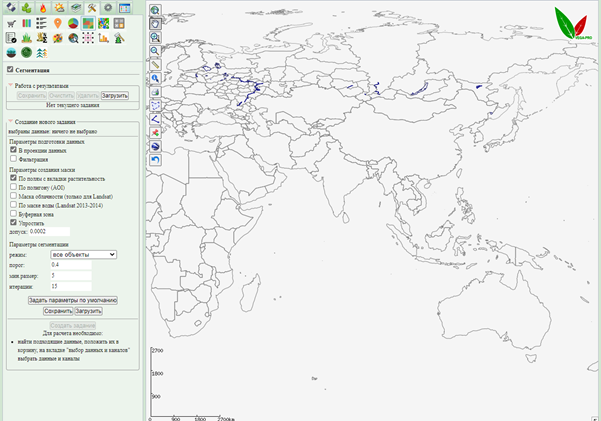The width and height of the screenshot is (601, 421).
Task: Click the ruler measurement tool
Action: click(156, 64)
